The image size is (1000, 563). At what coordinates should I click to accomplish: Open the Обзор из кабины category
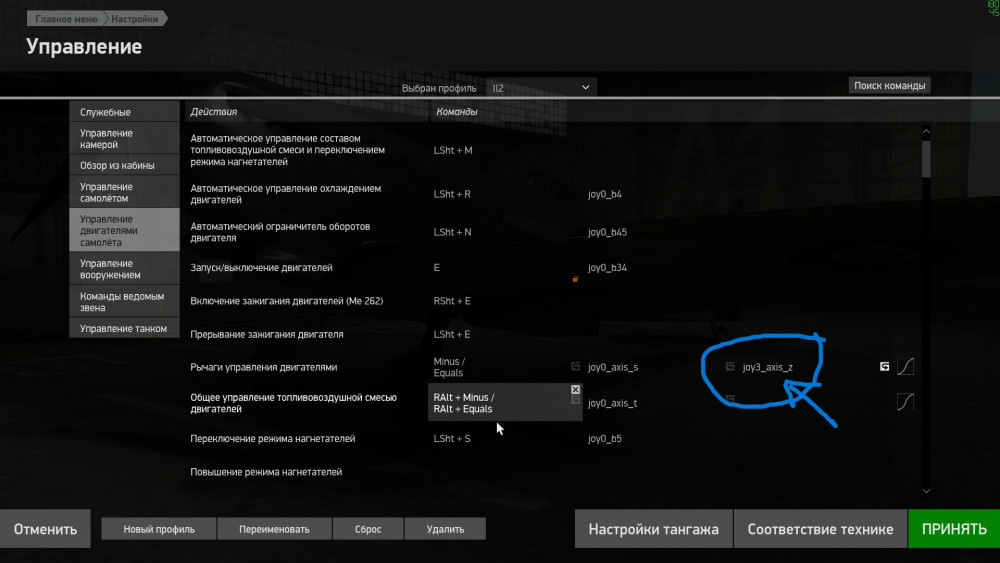tap(124, 165)
